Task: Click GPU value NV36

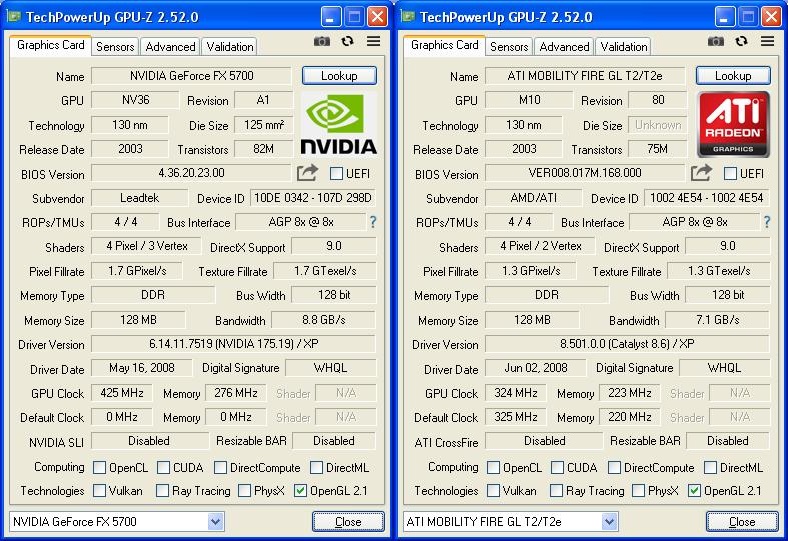Action: 135,100
